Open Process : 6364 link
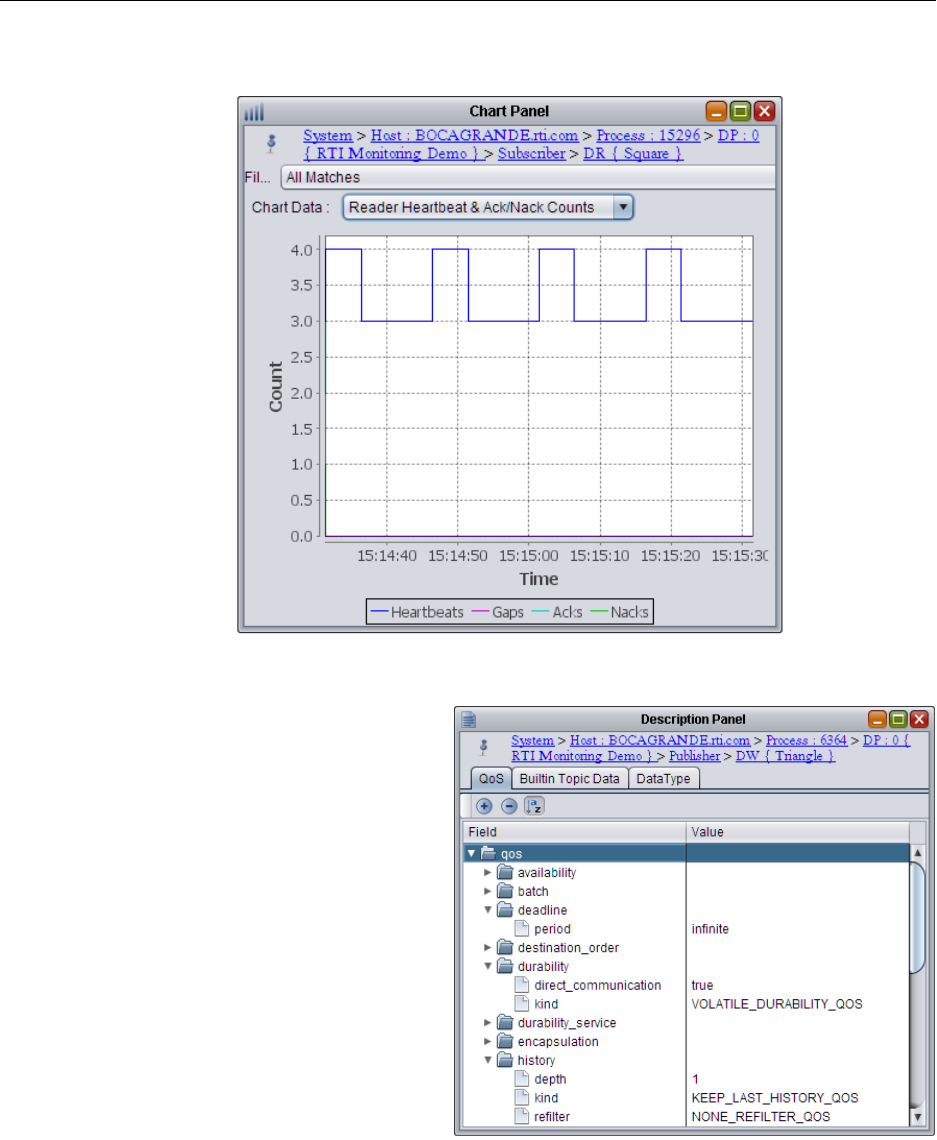Screen dimensions: 937x1140 807,740
